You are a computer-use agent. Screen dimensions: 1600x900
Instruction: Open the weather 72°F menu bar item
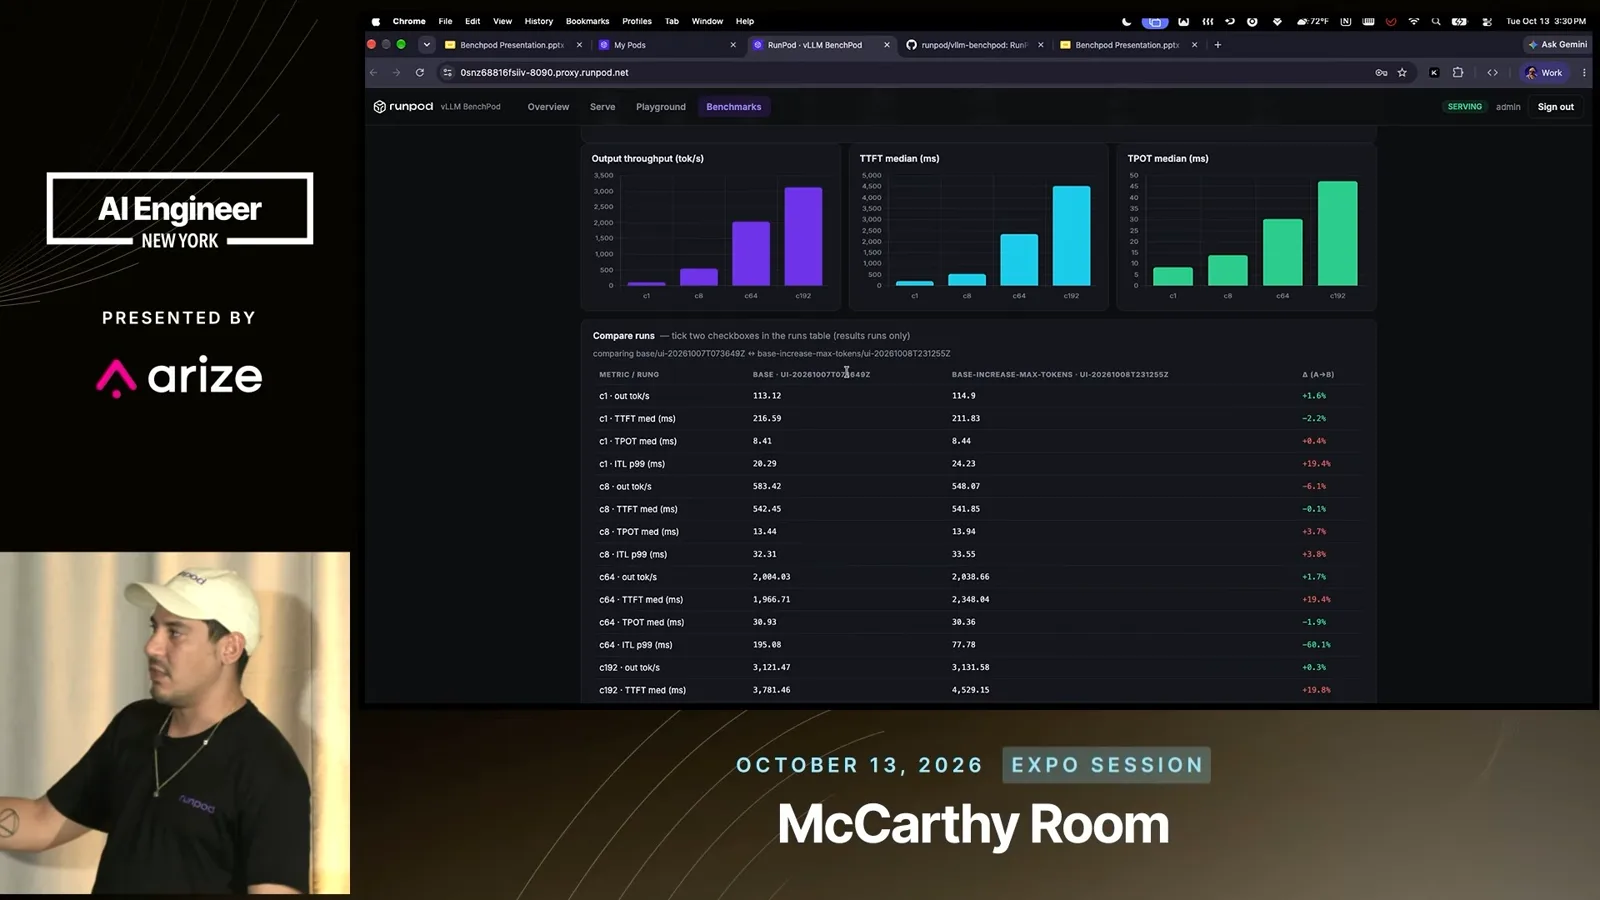pos(1312,21)
